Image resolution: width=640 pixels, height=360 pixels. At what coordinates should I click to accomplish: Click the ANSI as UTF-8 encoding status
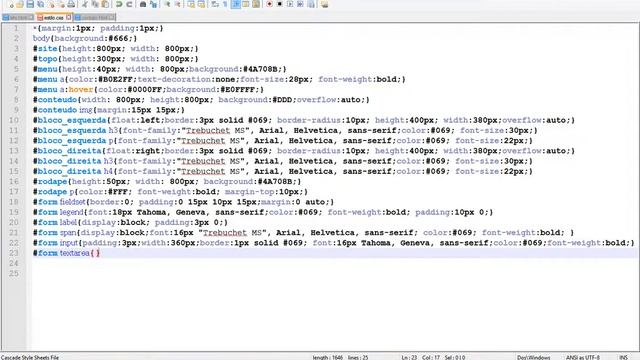pyautogui.click(x=582, y=357)
